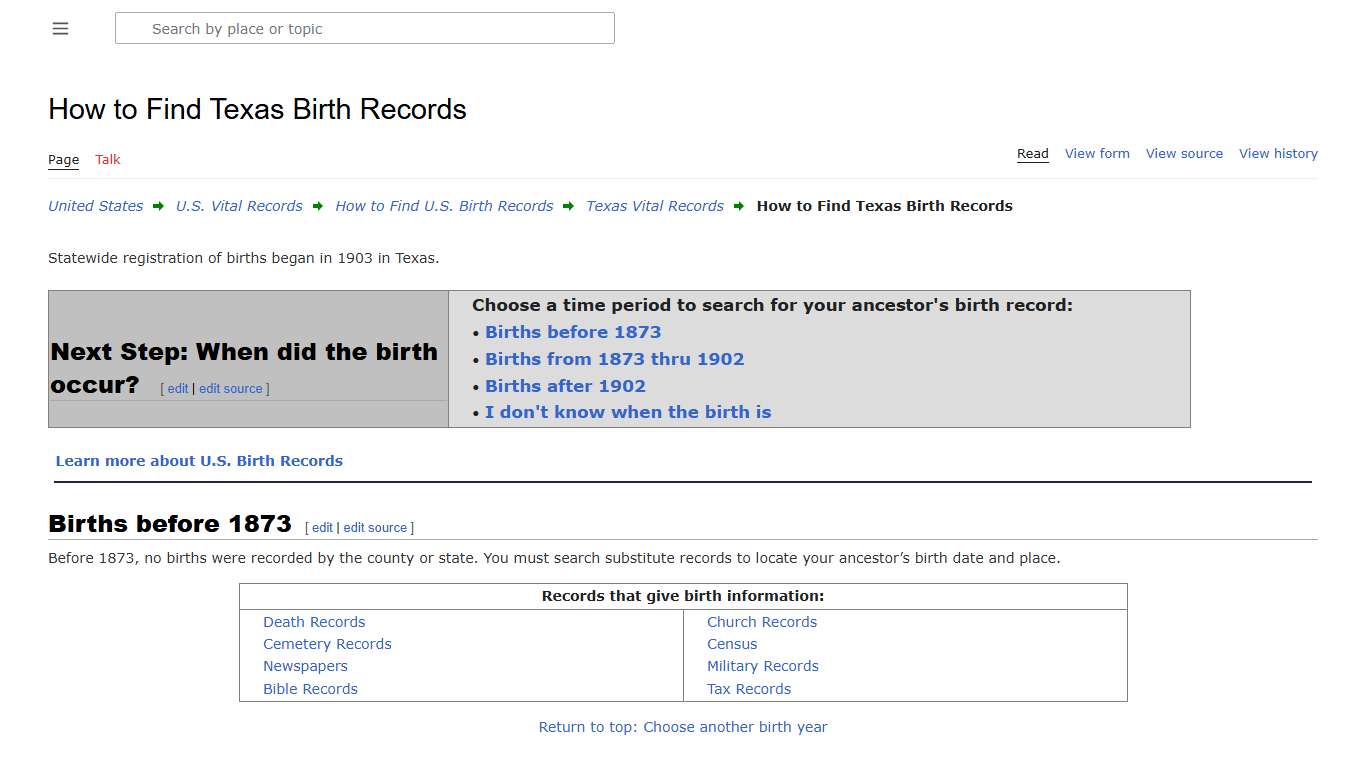Navigate to the United States breadcrumb link

point(95,206)
